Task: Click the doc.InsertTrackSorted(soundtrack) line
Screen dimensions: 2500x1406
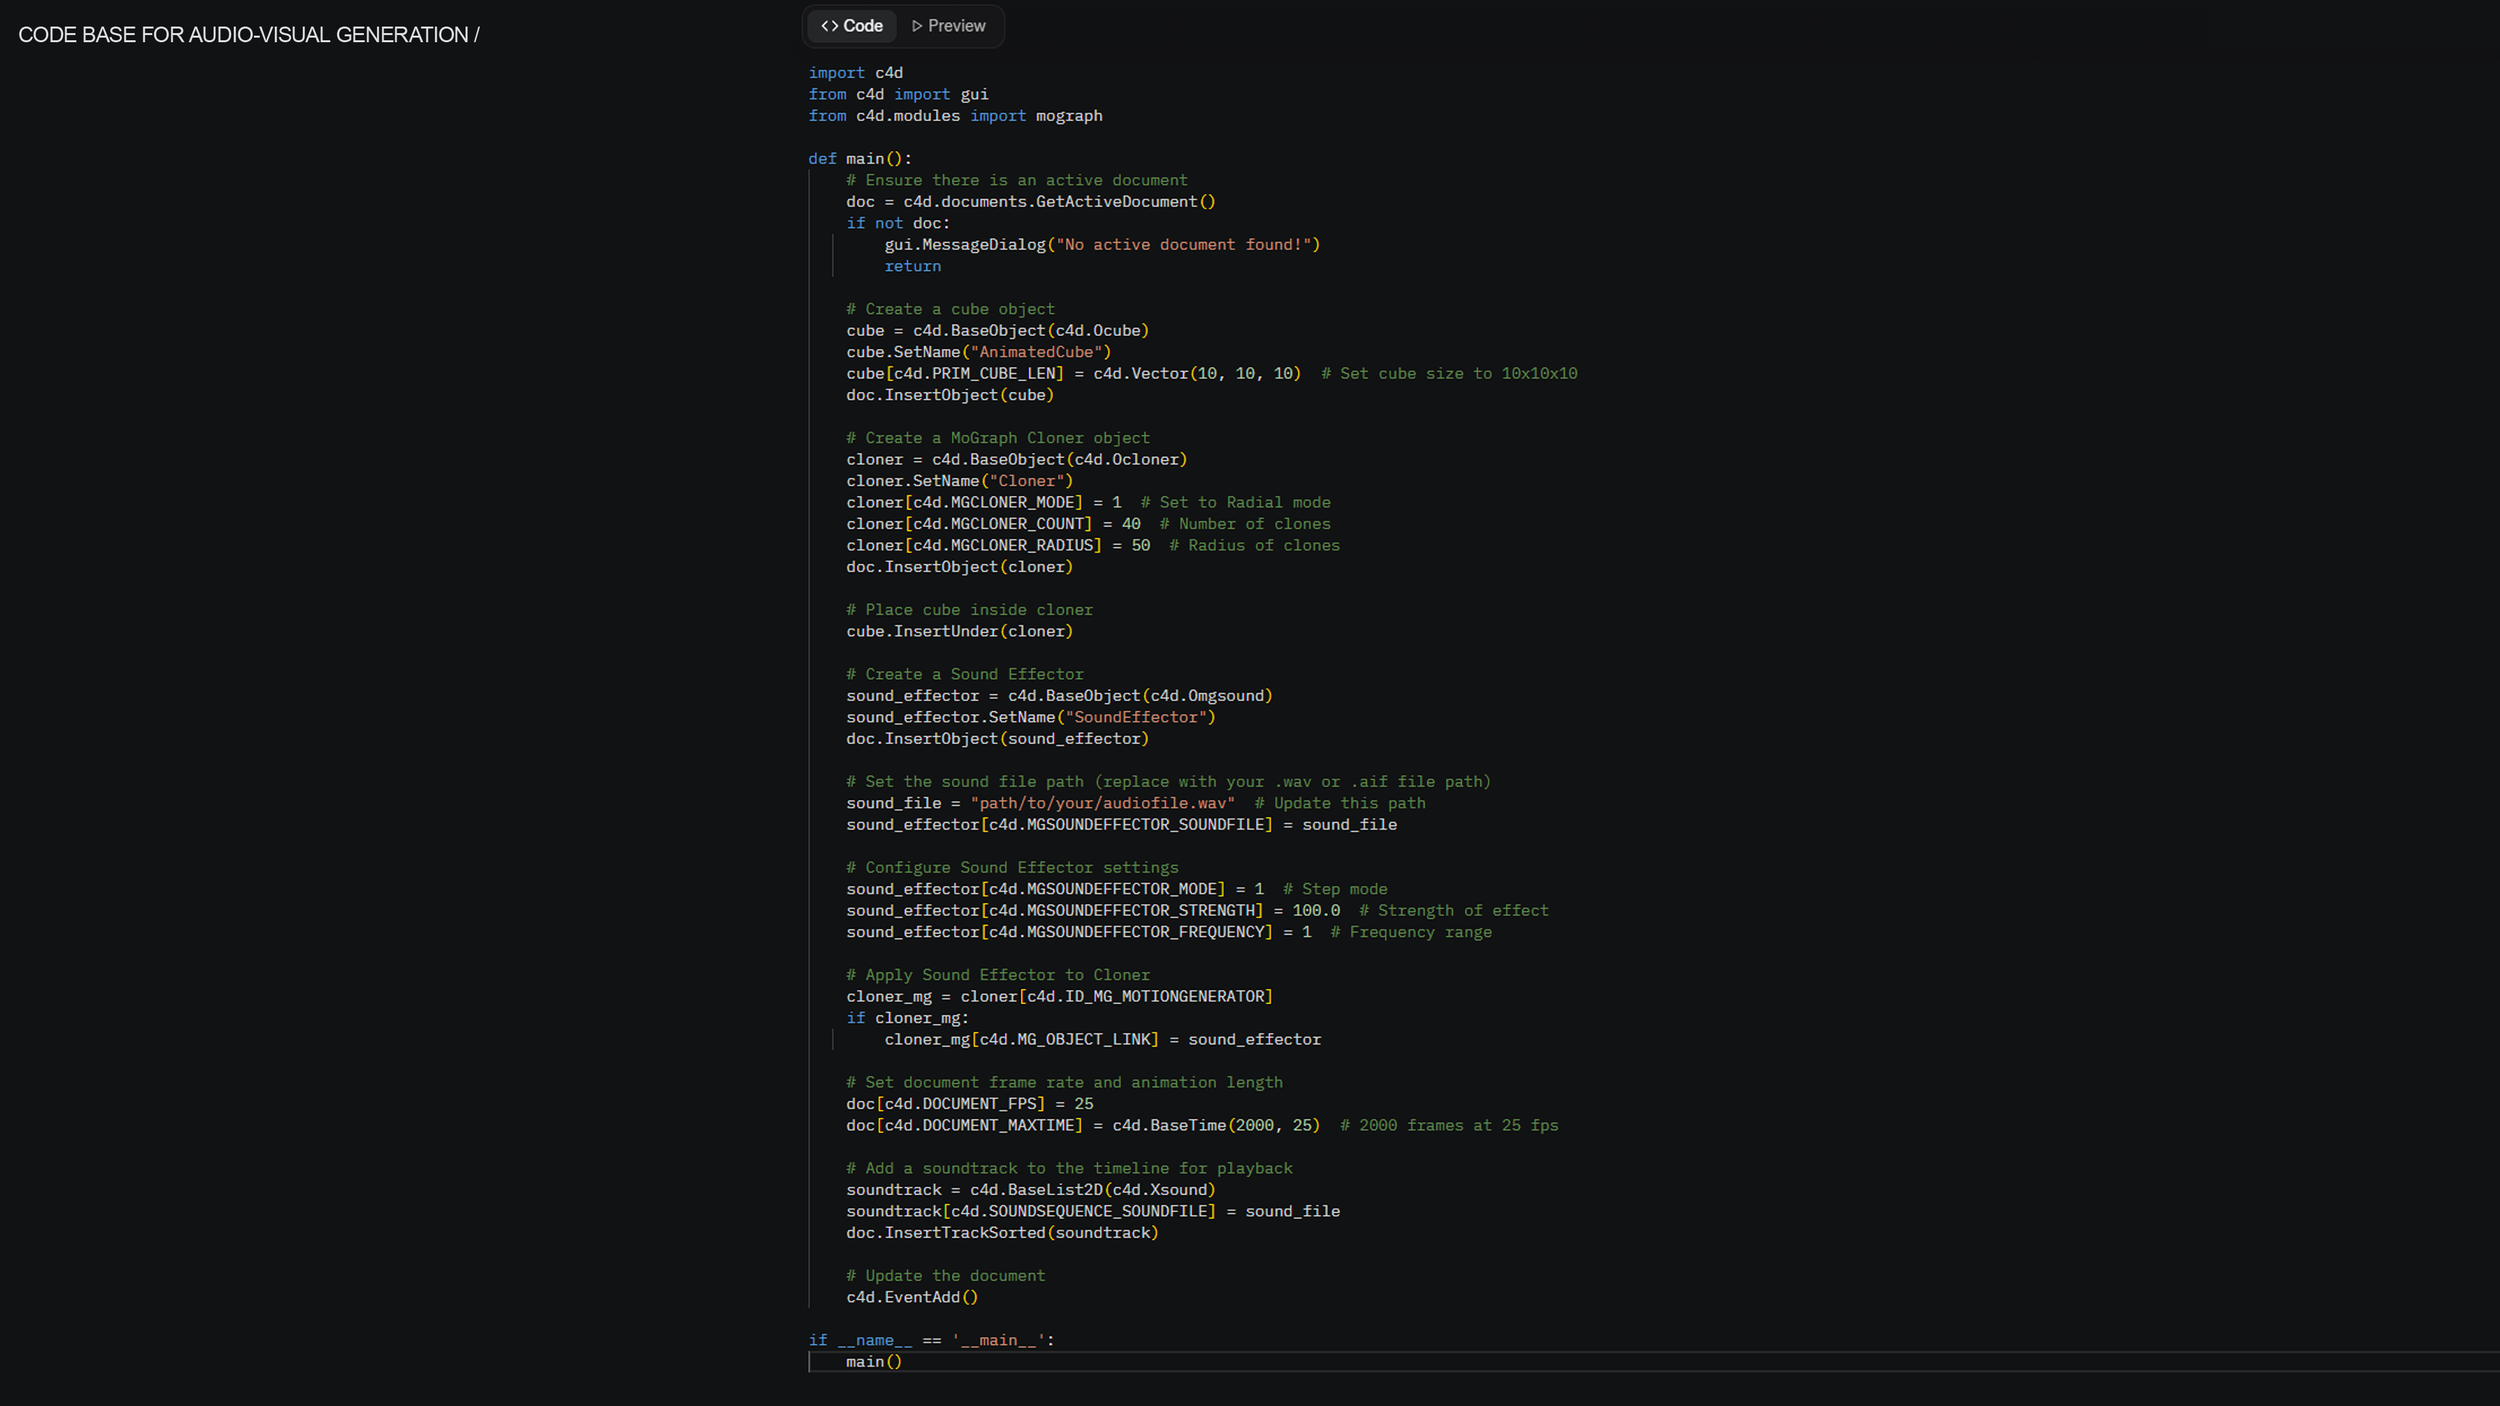Action: [x=1001, y=1233]
